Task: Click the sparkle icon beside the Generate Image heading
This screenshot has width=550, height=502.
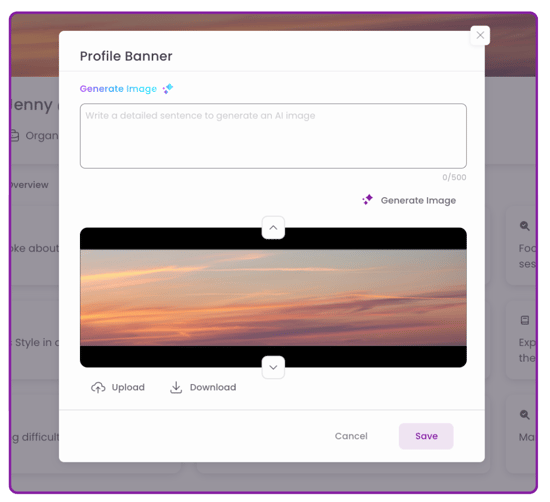Action: 168,89
